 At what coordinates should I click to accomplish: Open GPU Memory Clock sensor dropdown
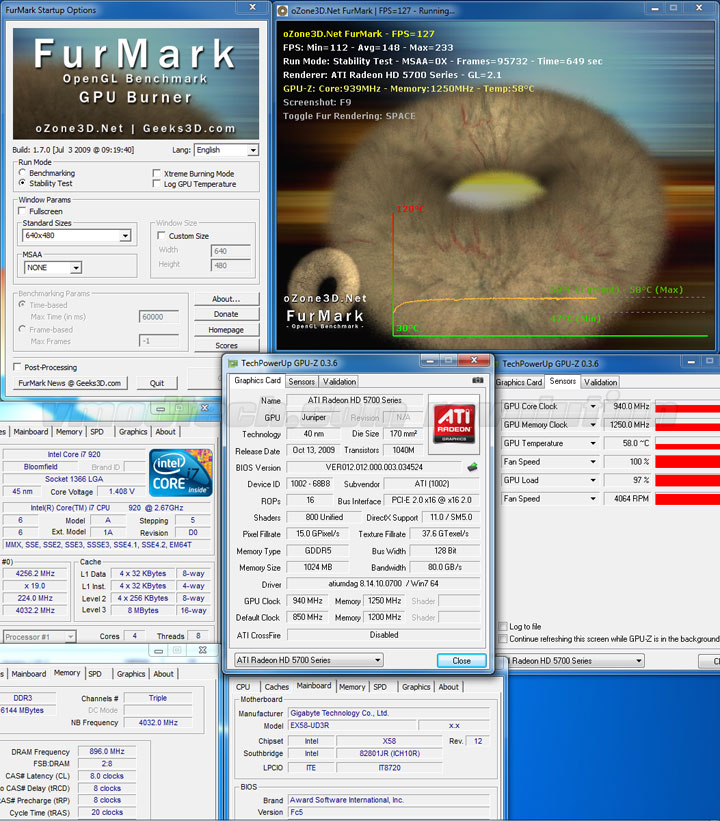tap(593, 425)
